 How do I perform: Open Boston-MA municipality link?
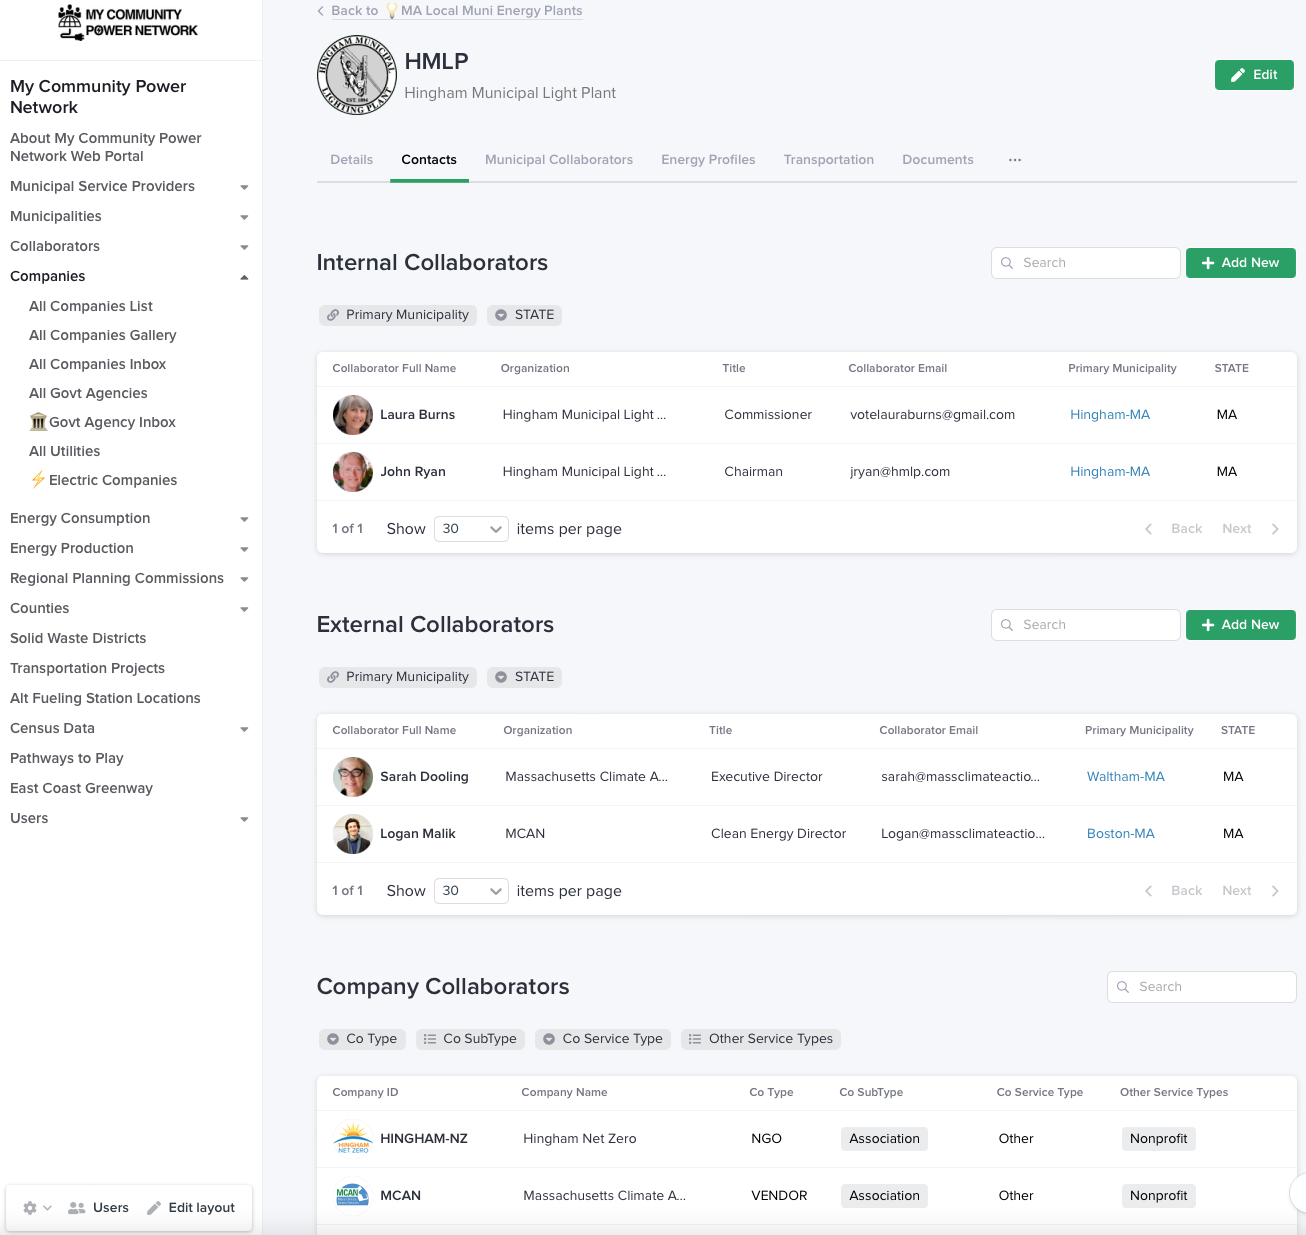(1121, 834)
